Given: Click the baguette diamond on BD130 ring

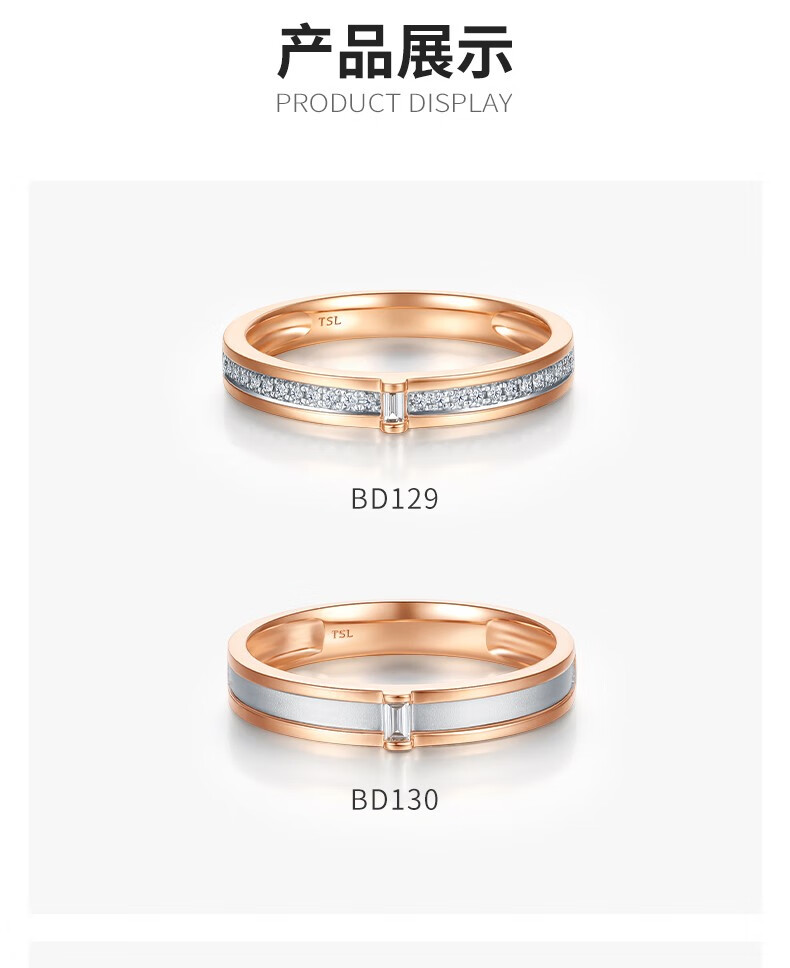Looking at the screenshot, I should click(x=394, y=720).
